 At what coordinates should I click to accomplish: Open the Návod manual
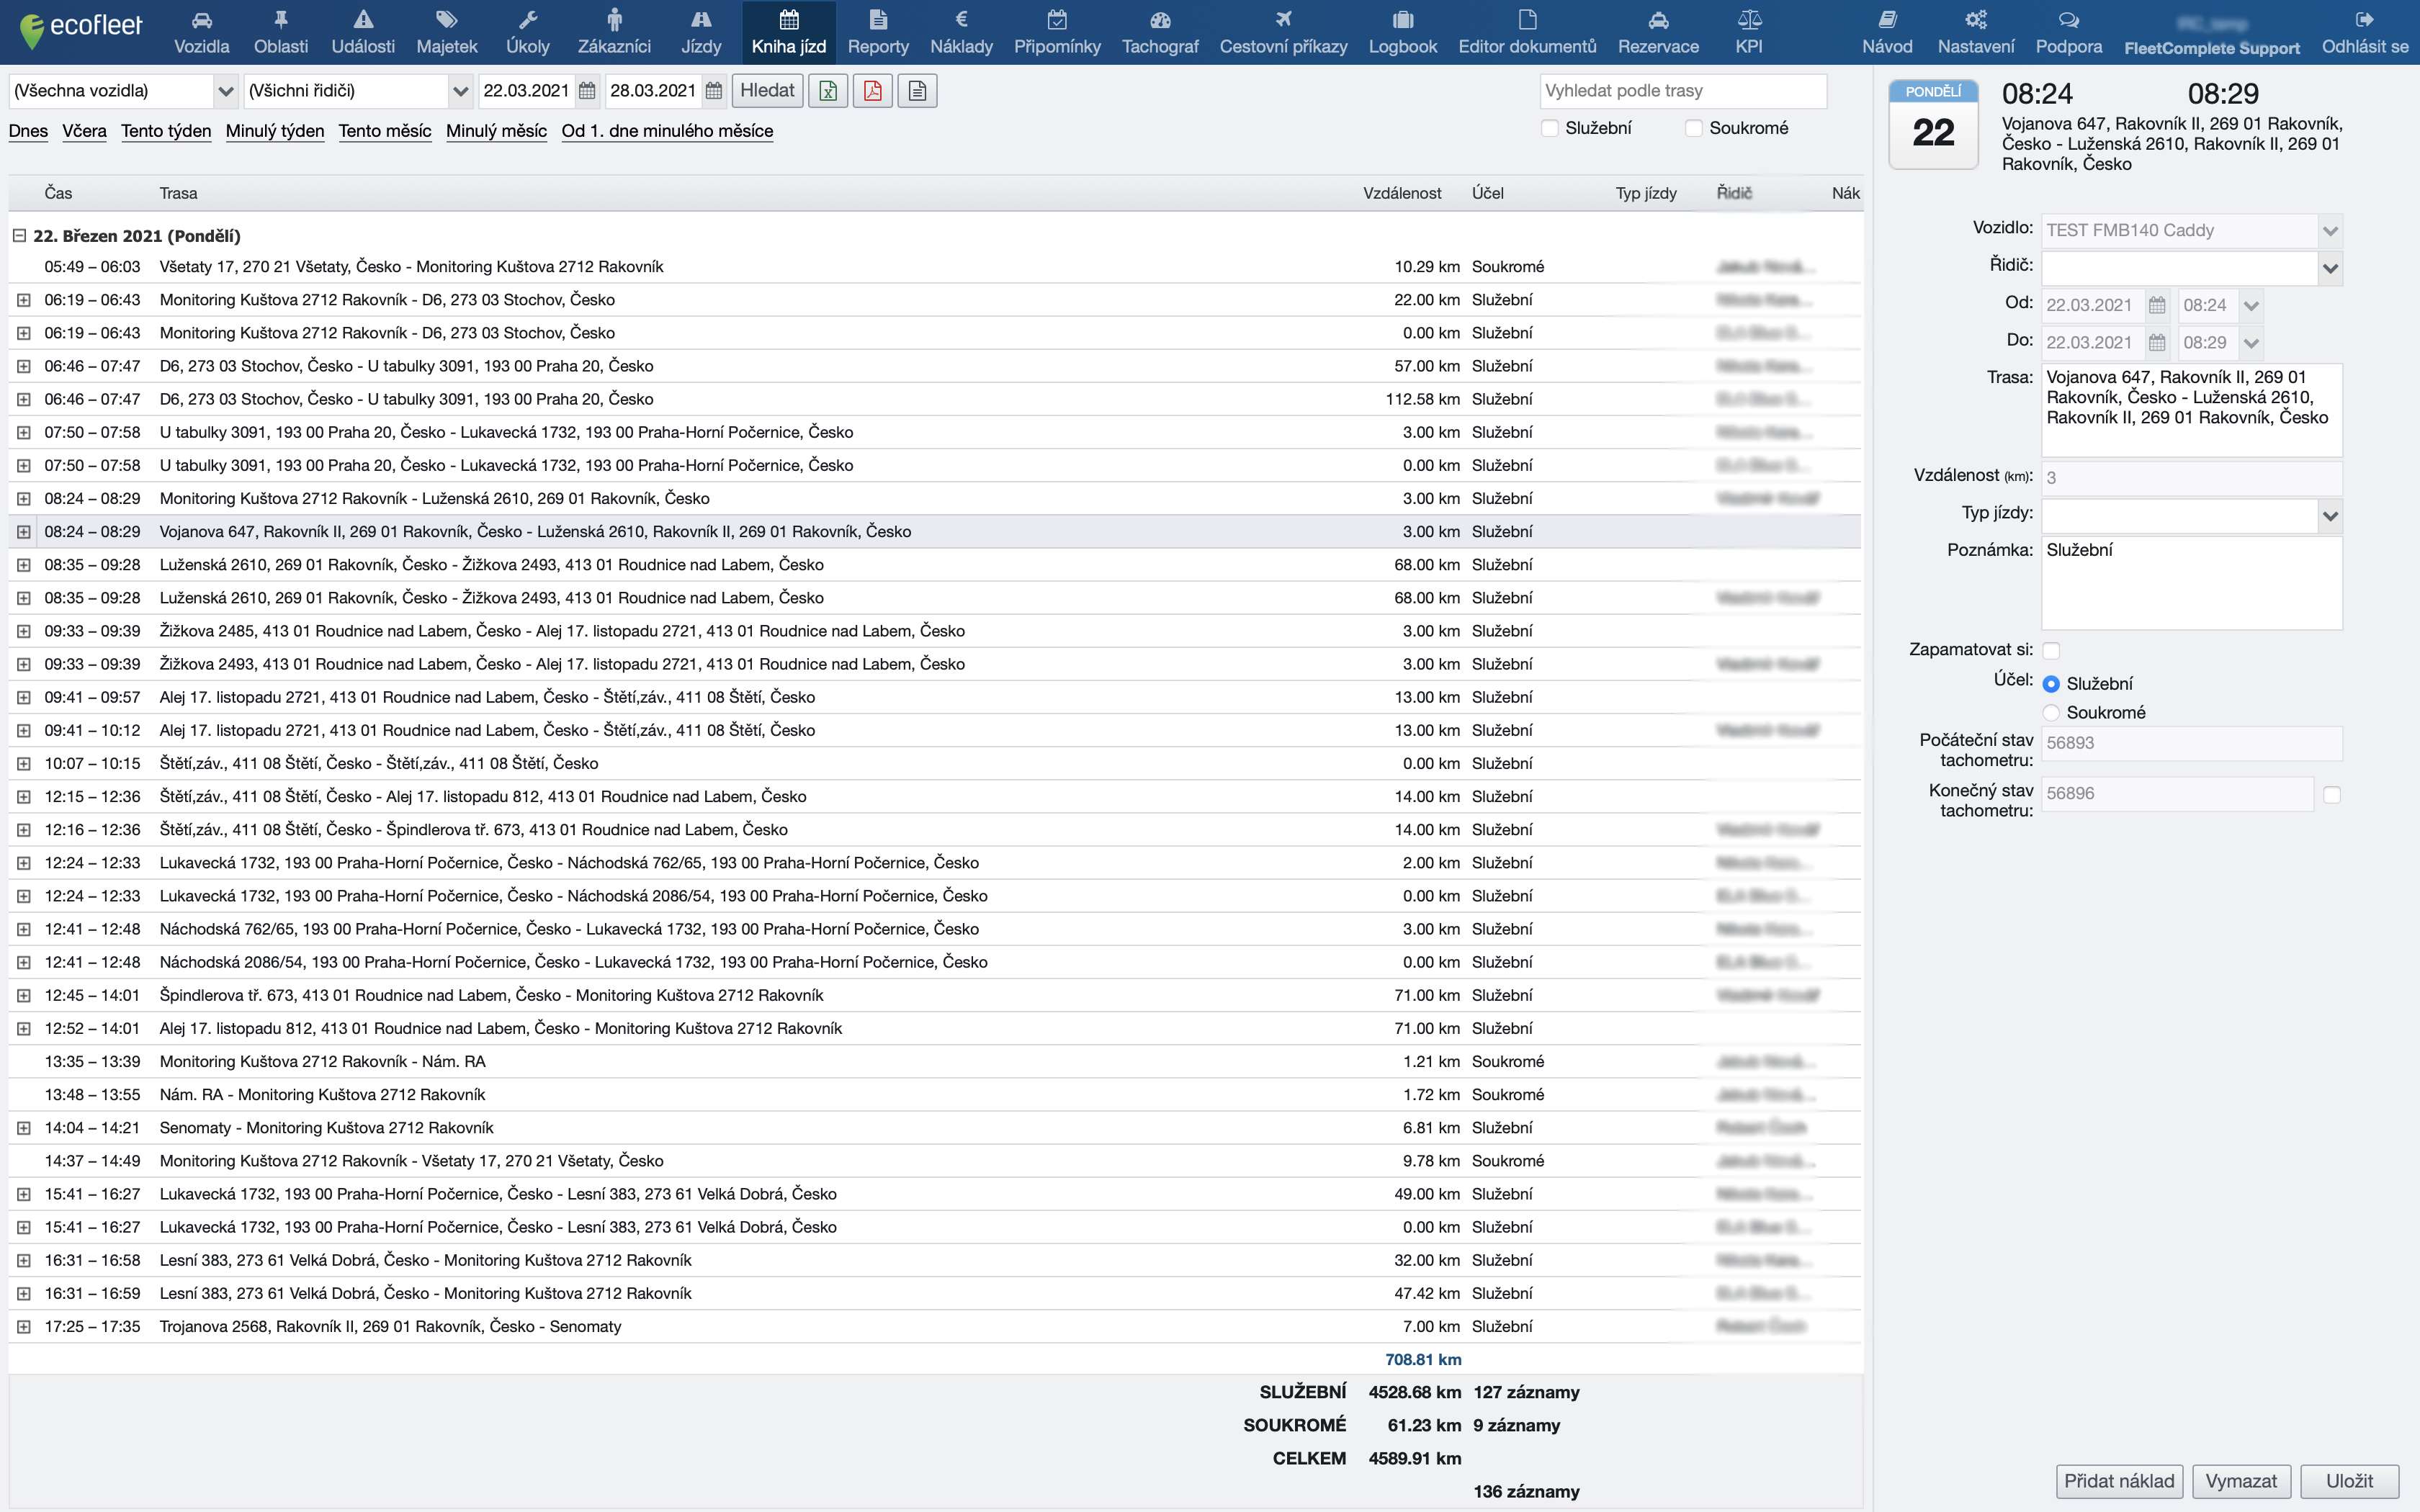point(1887,33)
